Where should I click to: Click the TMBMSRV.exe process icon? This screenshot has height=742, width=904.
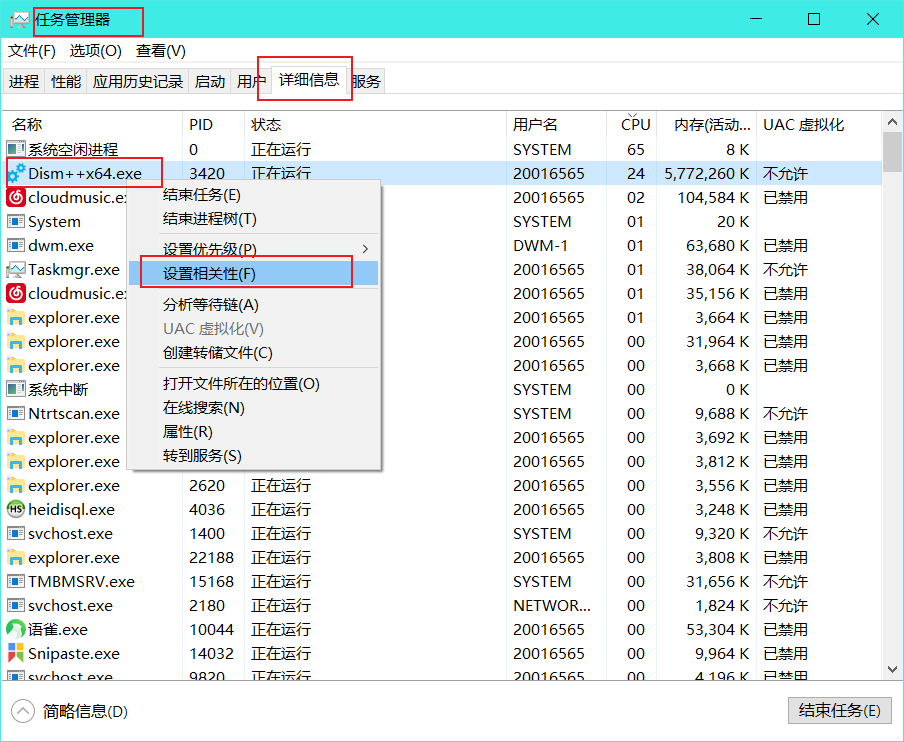click(x=16, y=582)
